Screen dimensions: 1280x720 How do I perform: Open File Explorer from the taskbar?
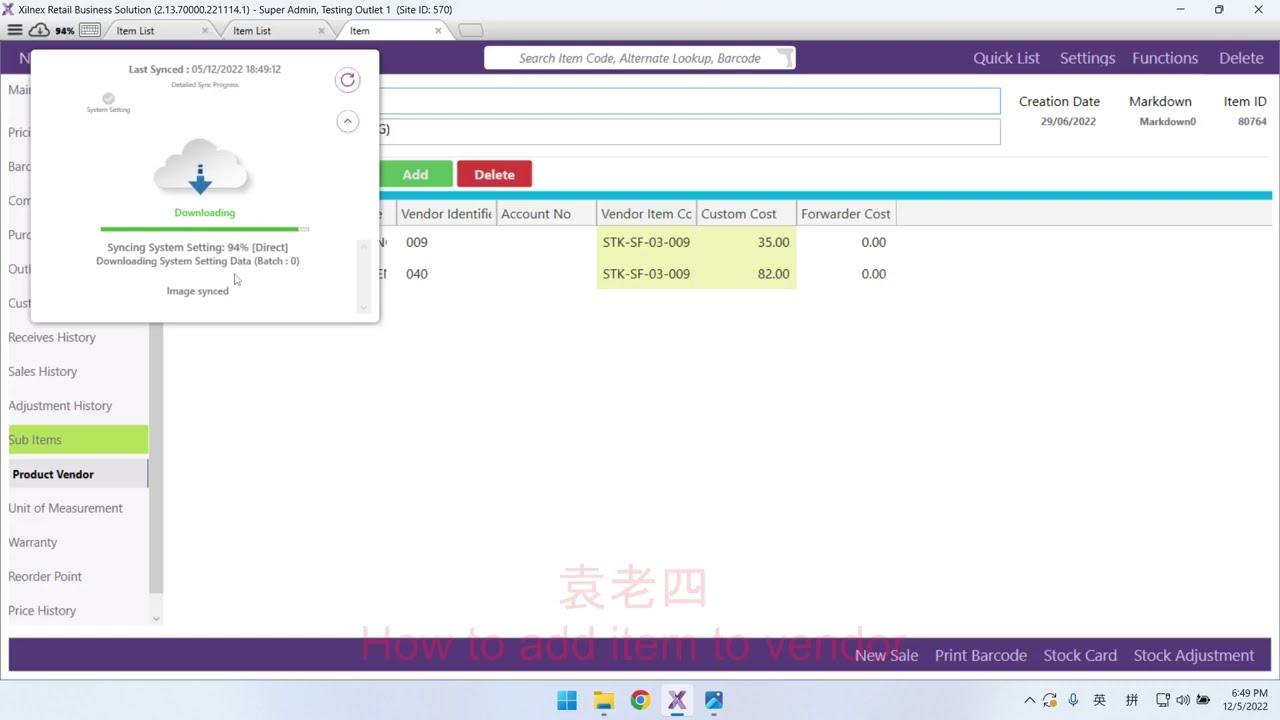603,700
